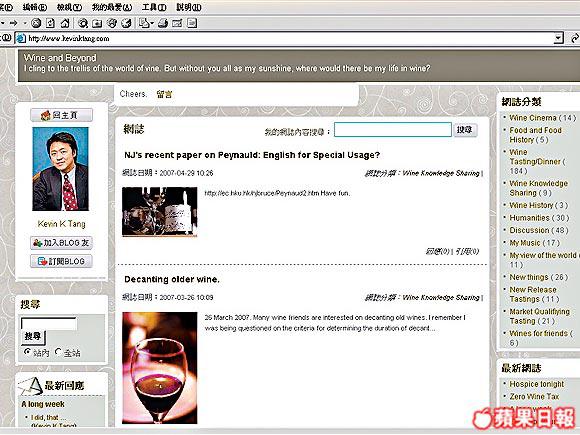Click the "I did, that ..." reply link
Image resolution: width=580 pixels, height=435 pixels.
pyautogui.click(x=48, y=417)
